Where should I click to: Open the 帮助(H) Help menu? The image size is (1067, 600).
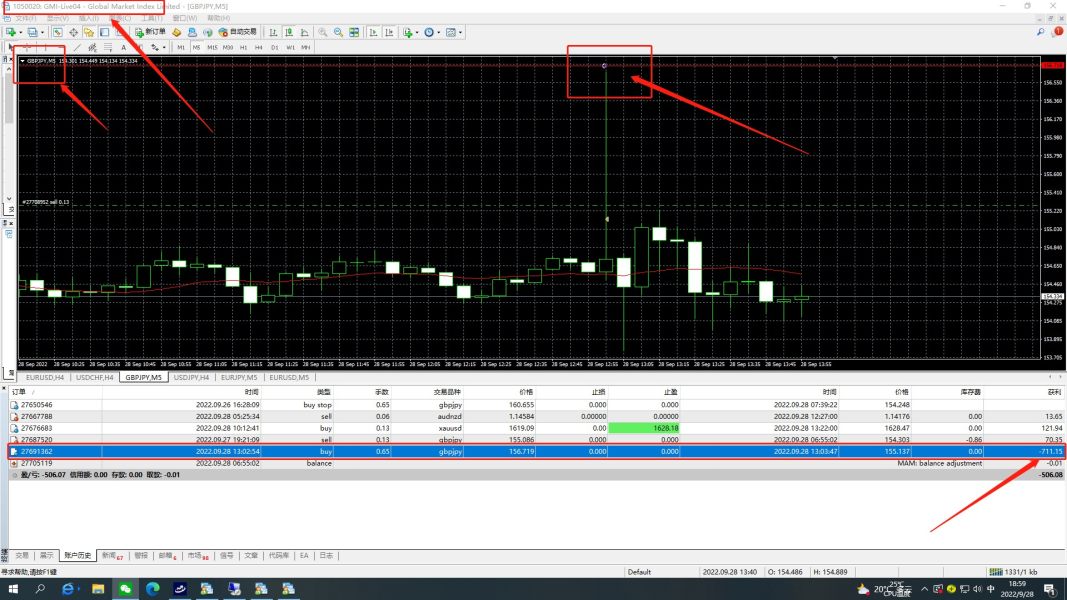coord(218,18)
